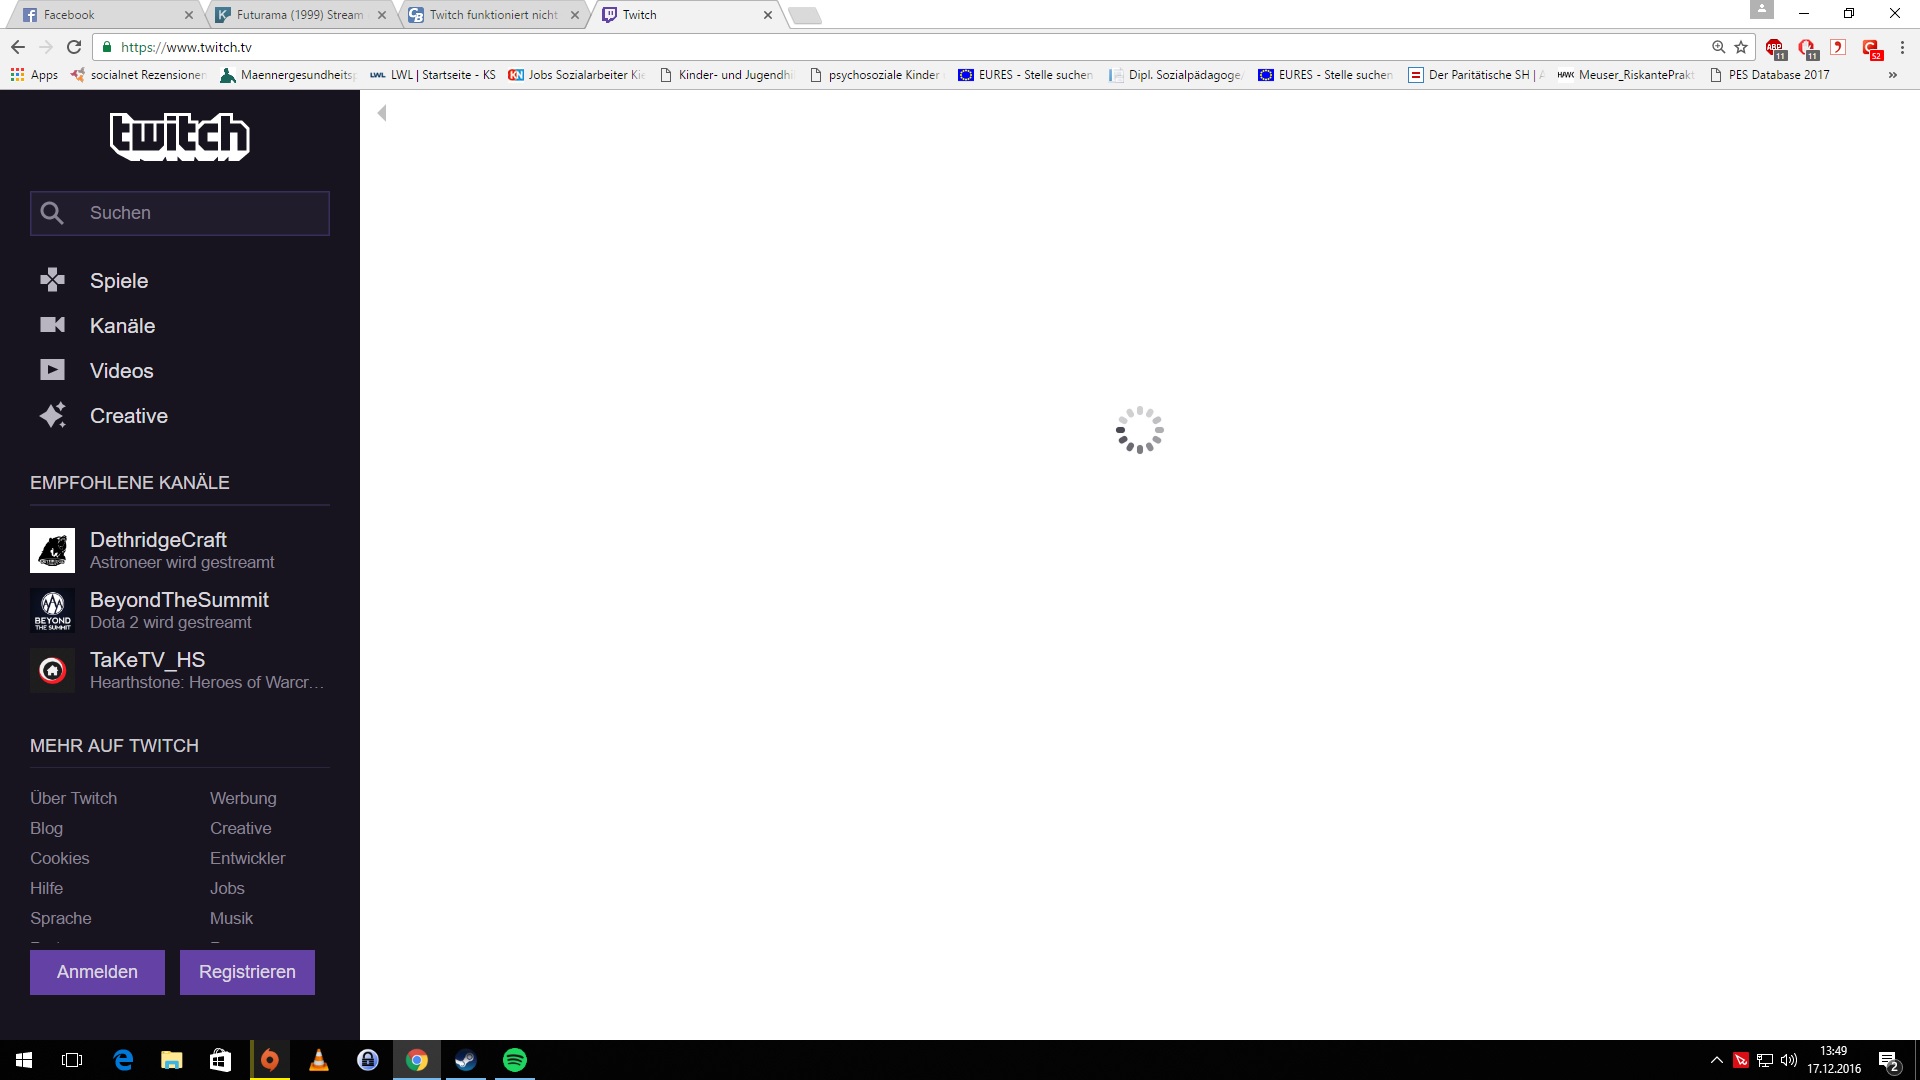The height and width of the screenshot is (1080, 1920).
Task: Reload the page
Action: tap(74, 47)
